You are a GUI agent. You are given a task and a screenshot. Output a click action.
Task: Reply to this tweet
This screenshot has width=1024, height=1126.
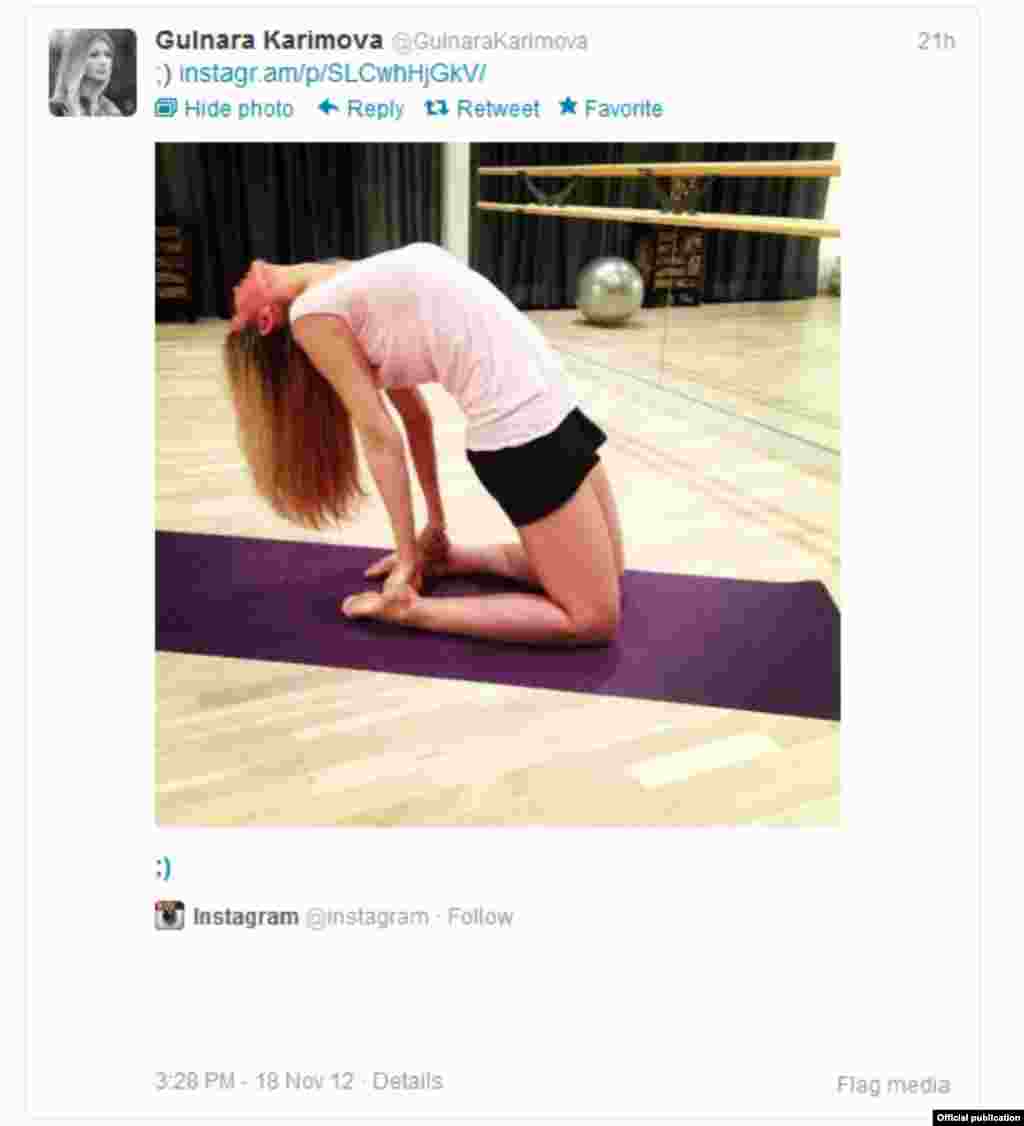(x=361, y=108)
